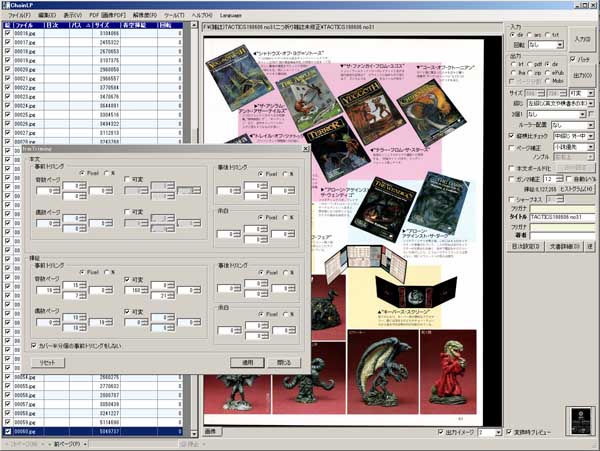
Task: Open the ツール(T) menu
Action: pos(174,15)
